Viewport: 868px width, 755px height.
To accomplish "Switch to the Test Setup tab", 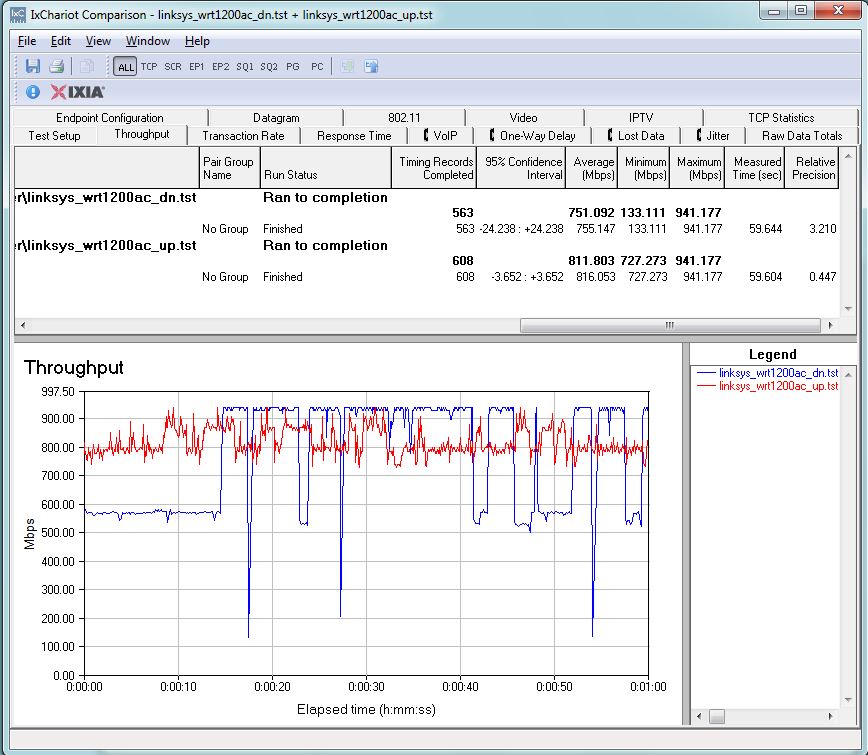I will click(x=54, y=136).
